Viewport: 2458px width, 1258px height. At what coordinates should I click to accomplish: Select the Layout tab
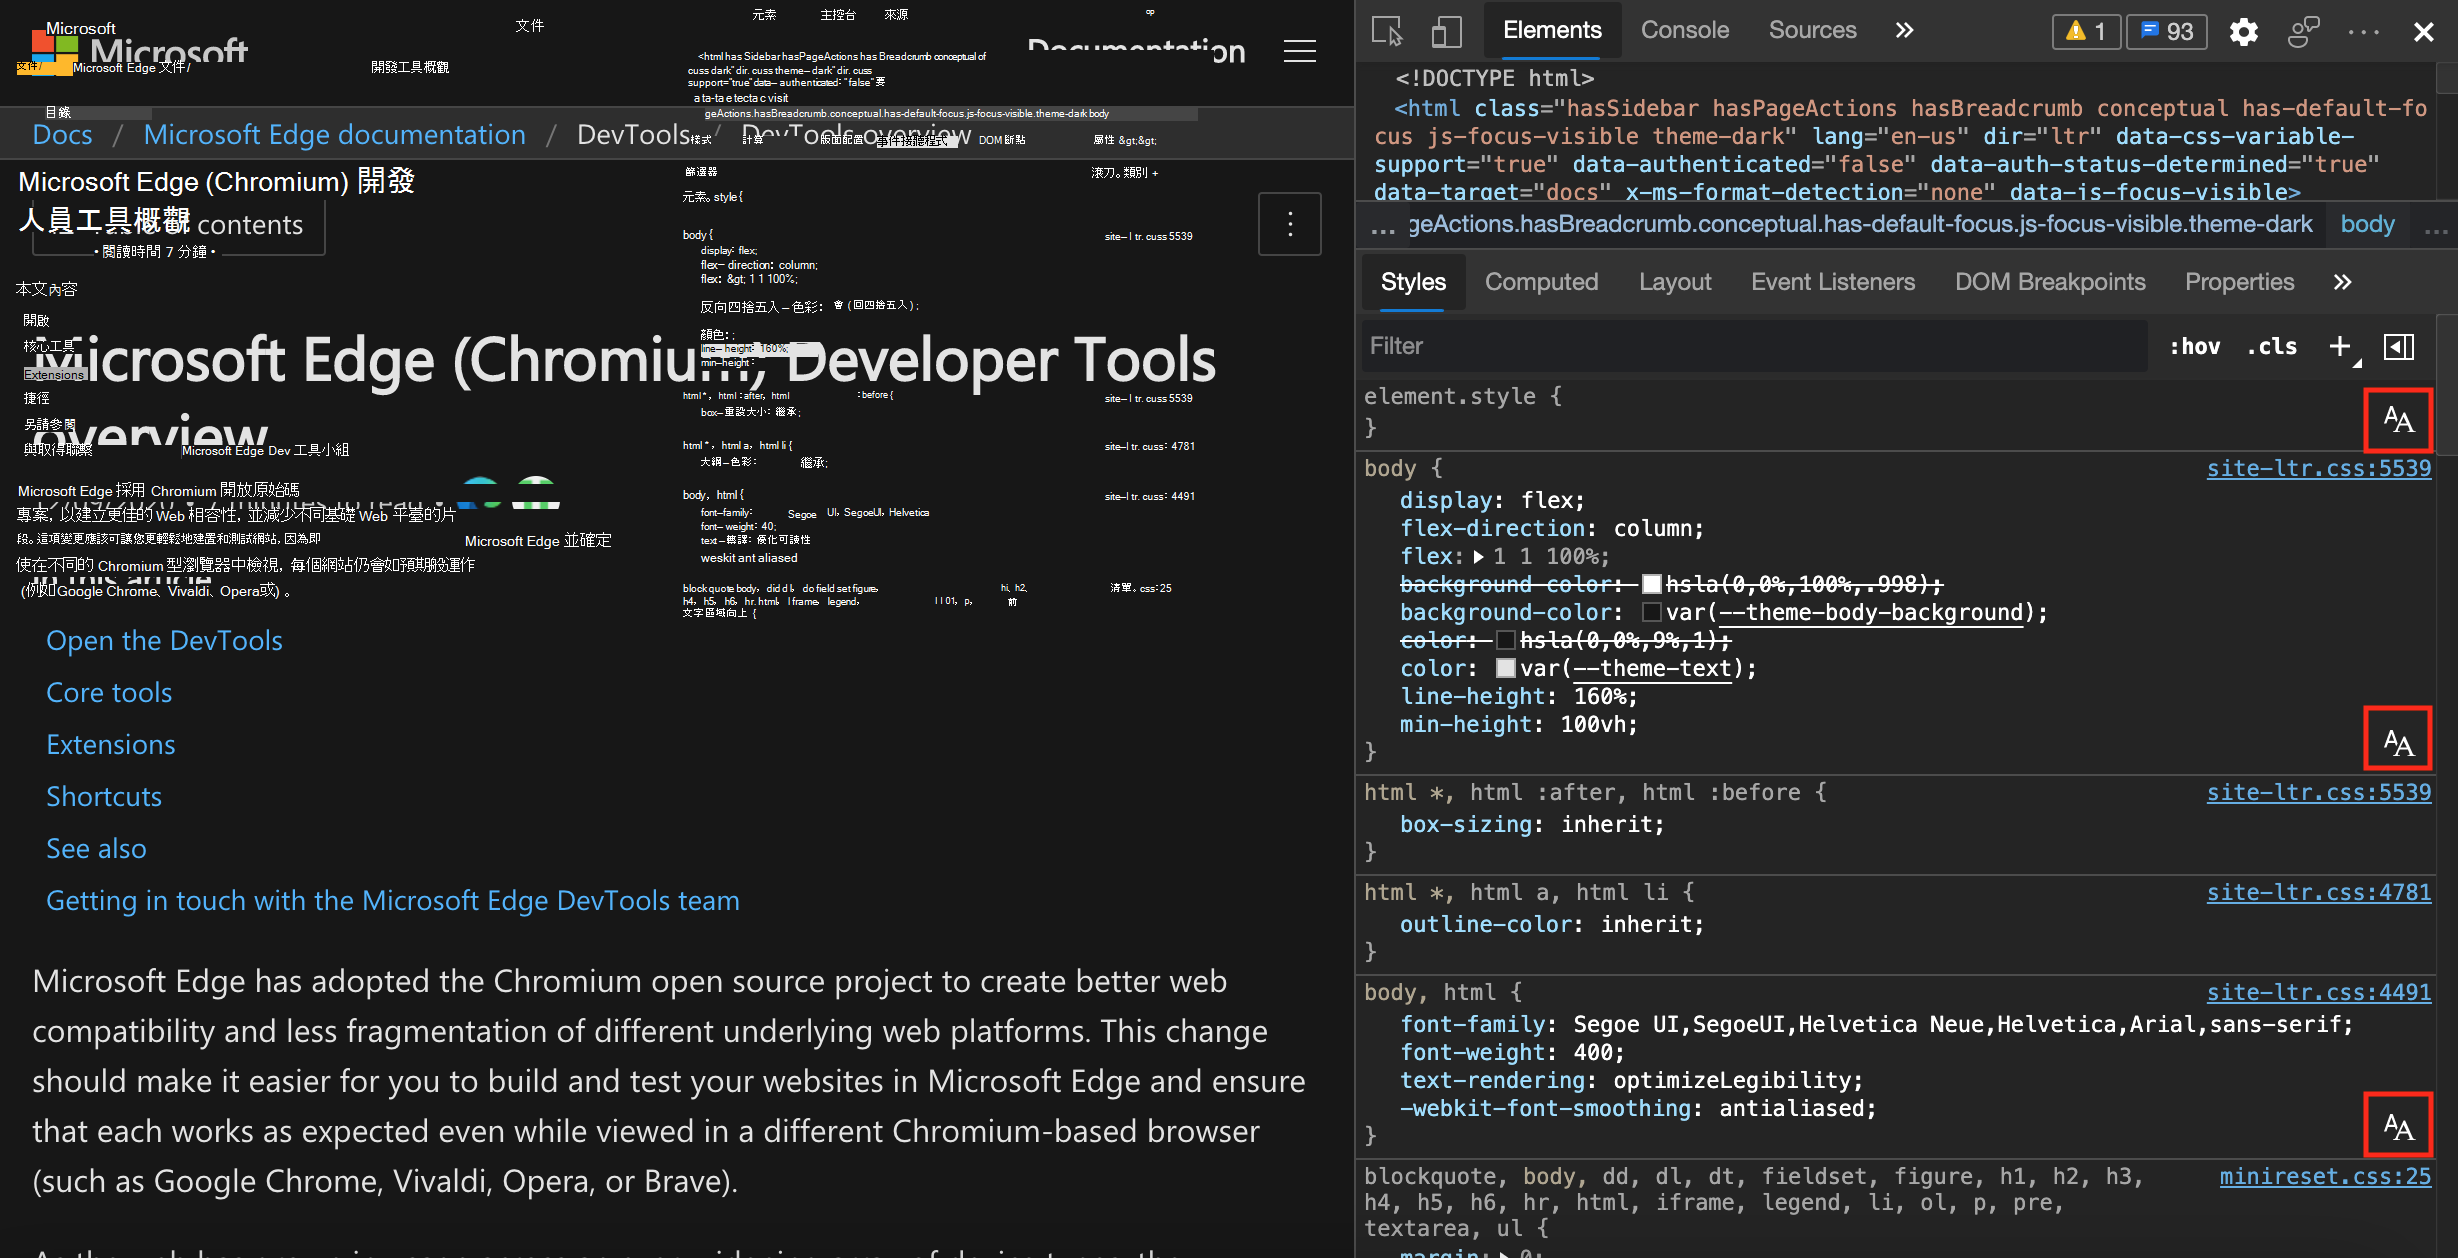click(x=1675, y=282)
